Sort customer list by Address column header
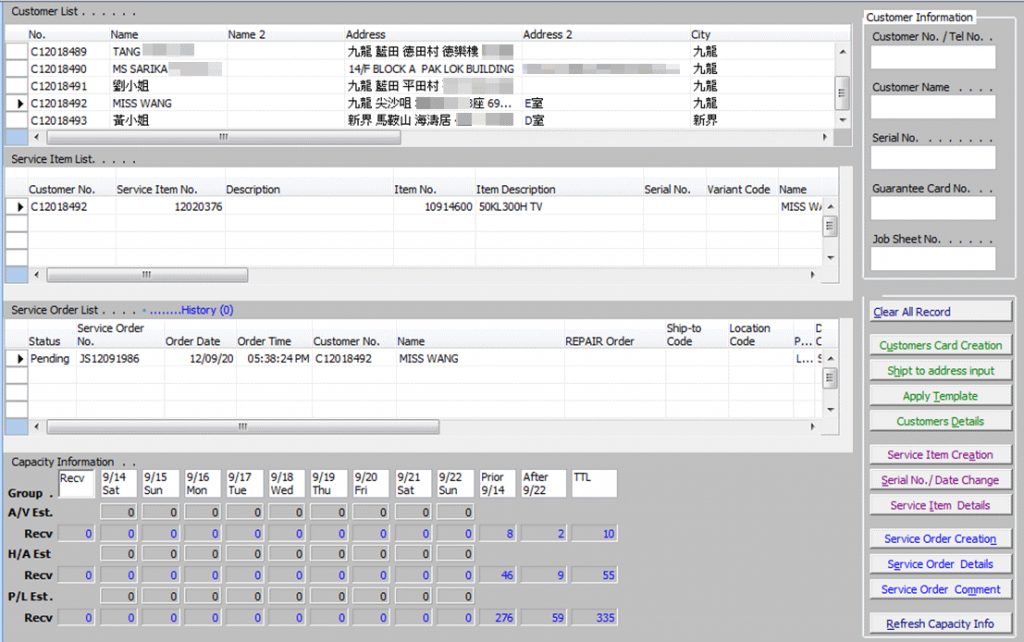Screen dimensions: 1024x642 coord(366,34)
